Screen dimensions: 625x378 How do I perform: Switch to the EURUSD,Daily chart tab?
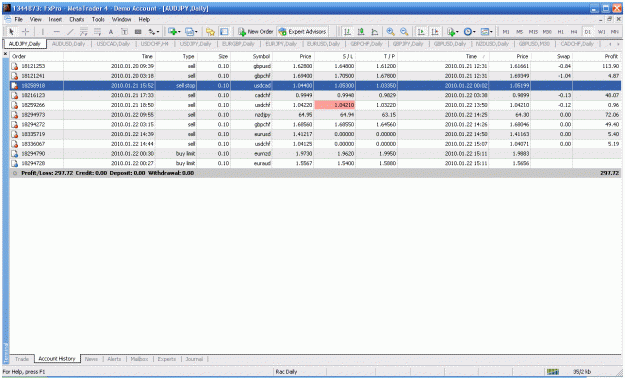(323, 44)
